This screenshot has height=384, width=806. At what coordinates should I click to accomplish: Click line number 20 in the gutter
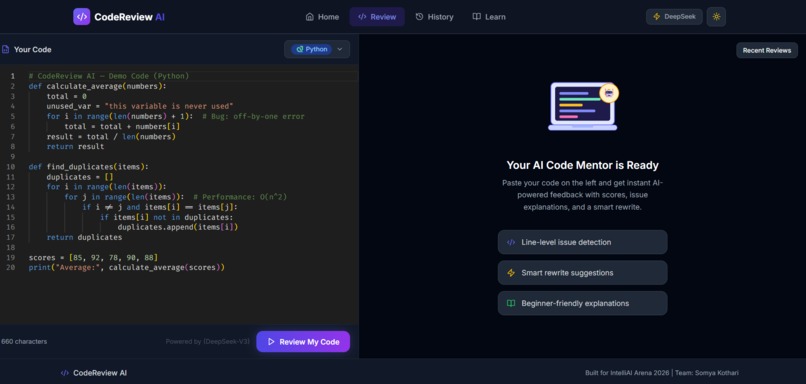click(x=11, y=268)
